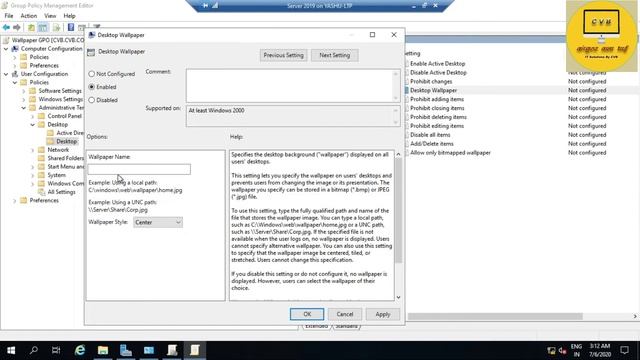Viewport: 640px width, 360px height.
Task: Select Allow only bitmapped wallpaper setting
Action: coord(450,153)
